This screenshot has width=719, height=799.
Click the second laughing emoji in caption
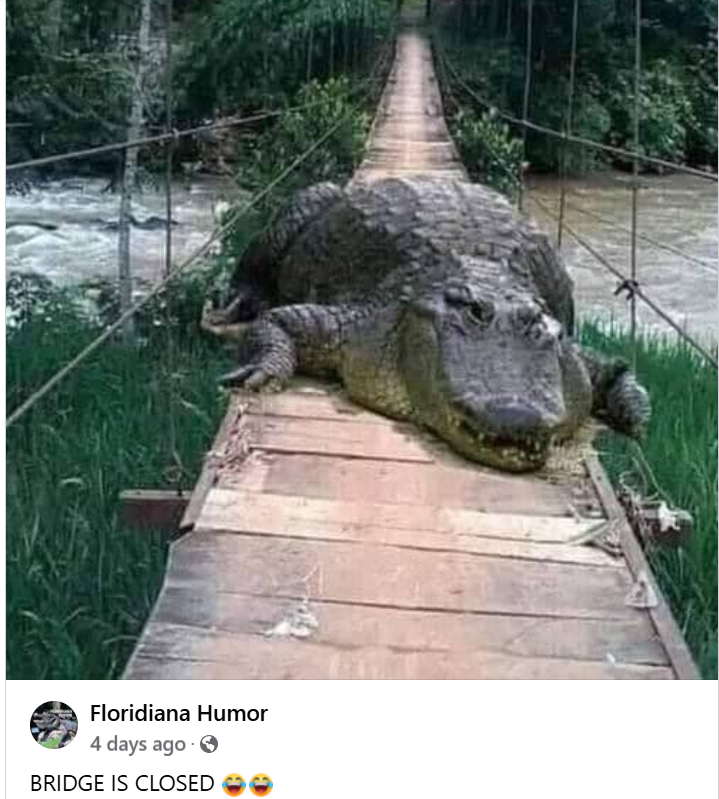(x=261, y=784)
